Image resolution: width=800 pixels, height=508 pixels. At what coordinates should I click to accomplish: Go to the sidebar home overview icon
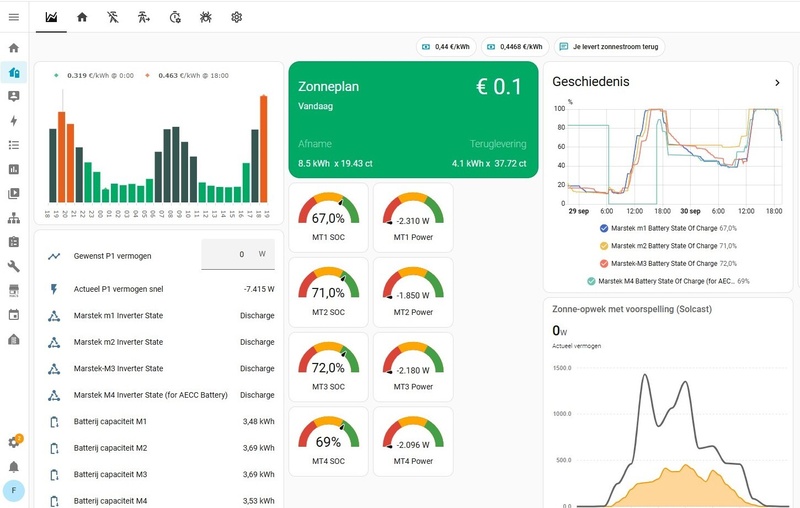[x=14, y=48]
